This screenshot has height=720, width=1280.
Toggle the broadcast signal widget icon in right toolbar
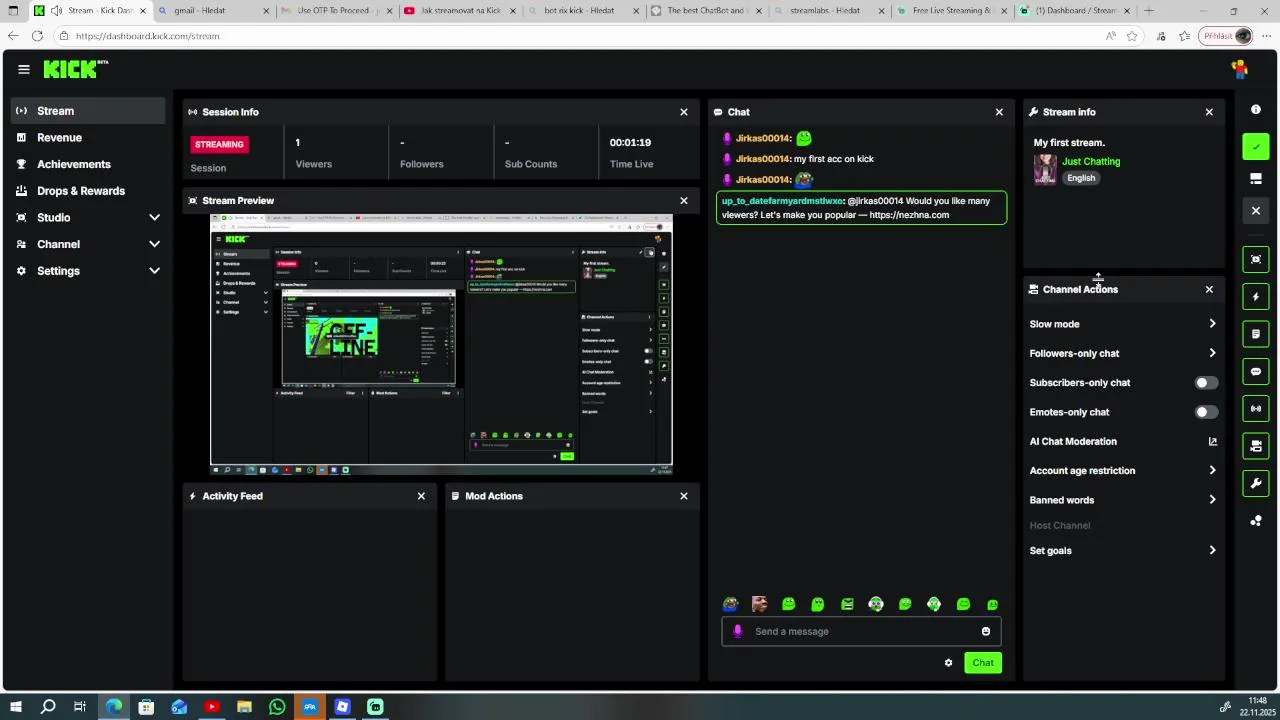coord(1256,409)
